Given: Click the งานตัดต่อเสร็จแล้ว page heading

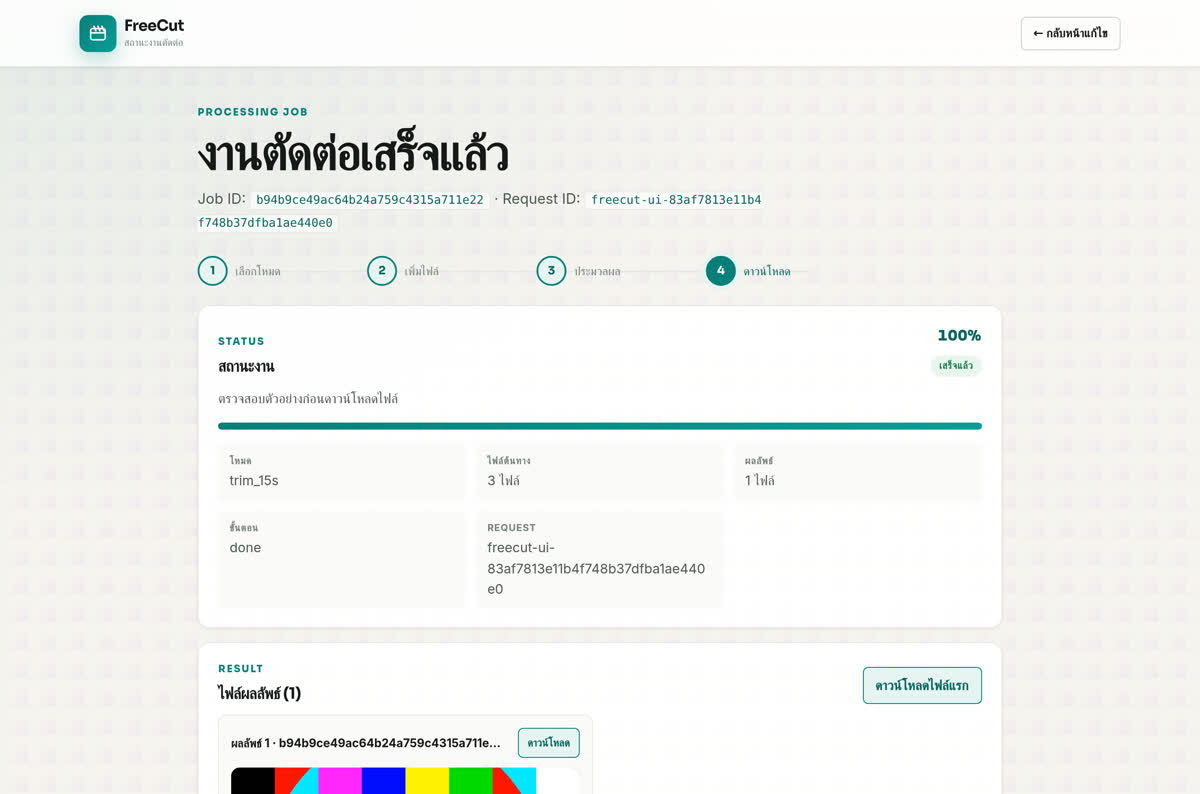Looking at the screenshot, I should (353, 155).
